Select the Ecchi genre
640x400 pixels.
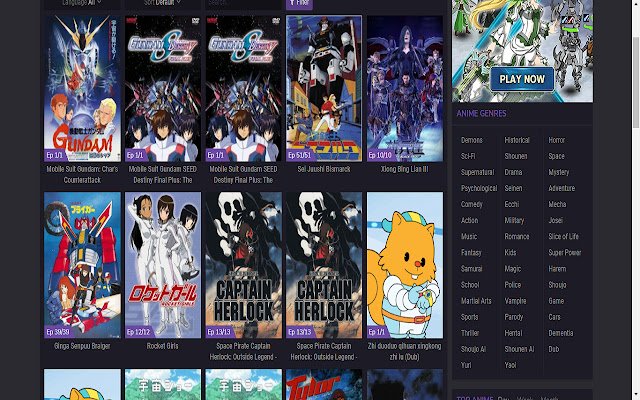point(512,204)
